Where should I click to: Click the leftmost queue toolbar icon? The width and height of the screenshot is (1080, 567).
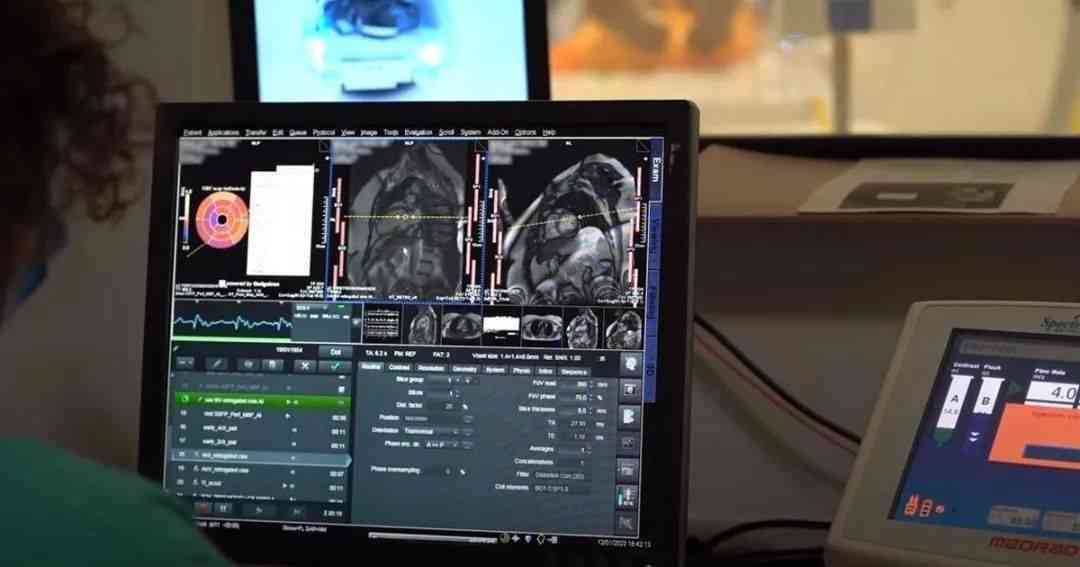[x=185, y=362]
